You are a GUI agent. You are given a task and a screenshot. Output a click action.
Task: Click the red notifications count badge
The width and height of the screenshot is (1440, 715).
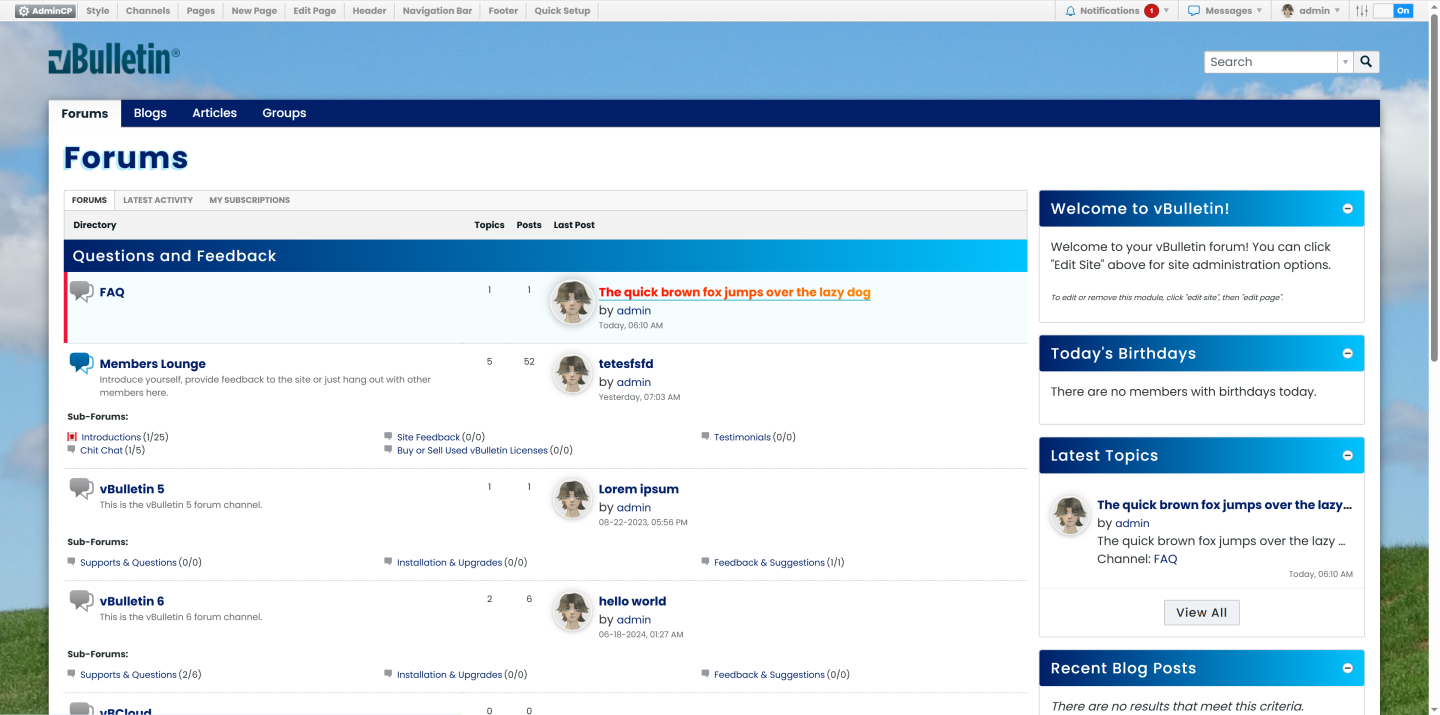(x=1151, y=11)
